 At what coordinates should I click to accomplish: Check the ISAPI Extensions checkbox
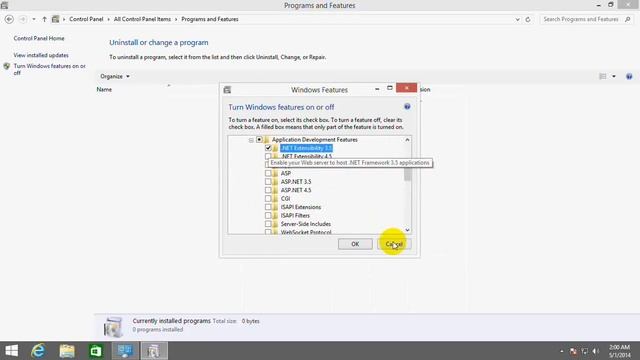[x=268, y=207]
